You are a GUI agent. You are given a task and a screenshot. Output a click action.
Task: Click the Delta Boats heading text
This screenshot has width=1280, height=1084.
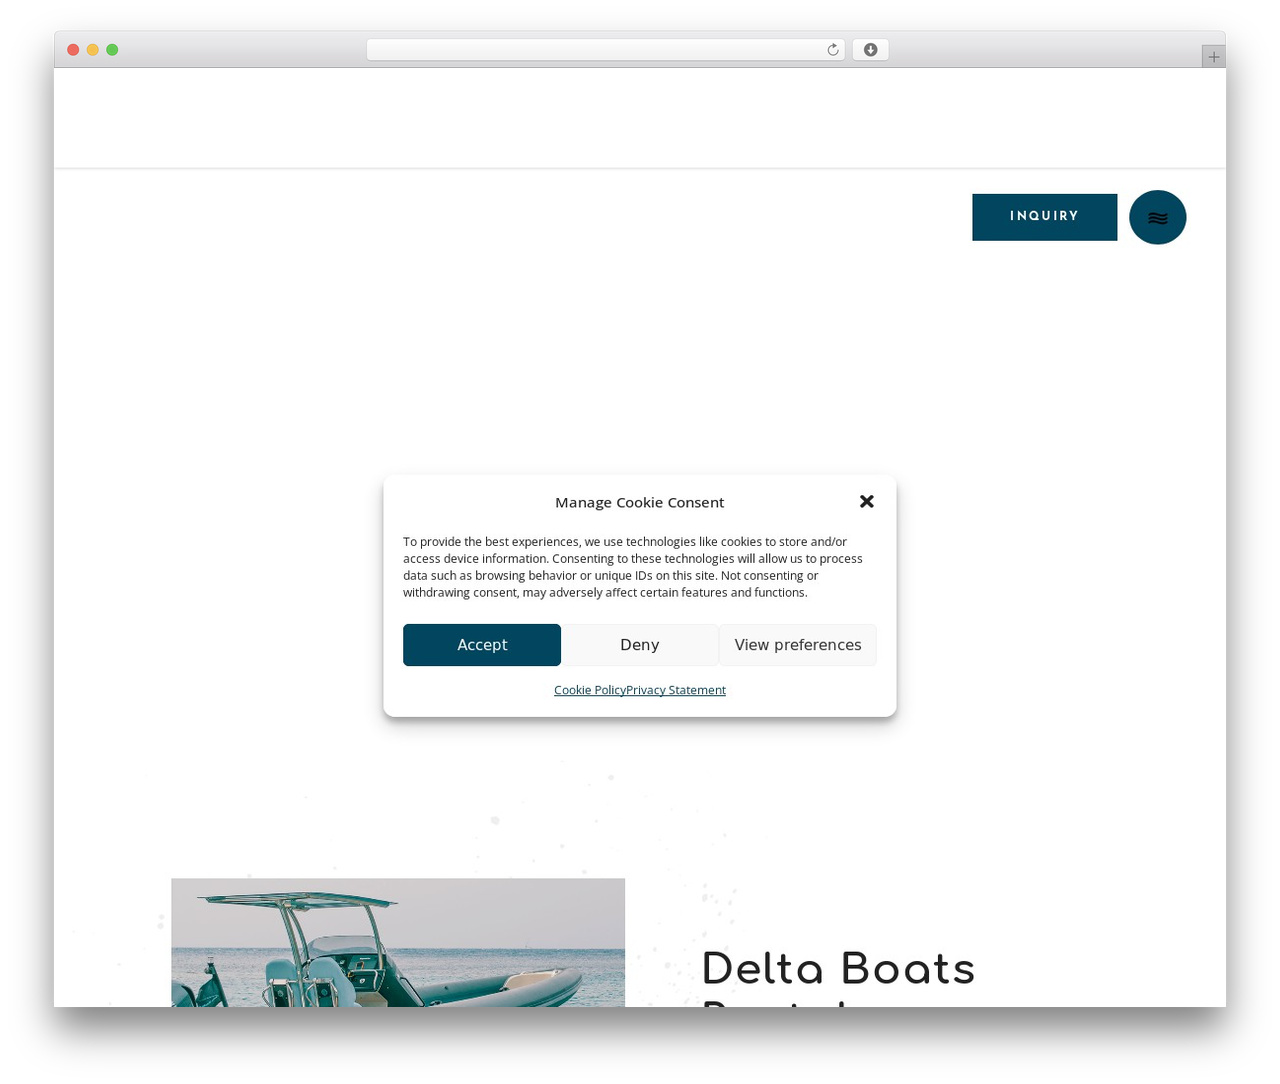tap(838, 969)
